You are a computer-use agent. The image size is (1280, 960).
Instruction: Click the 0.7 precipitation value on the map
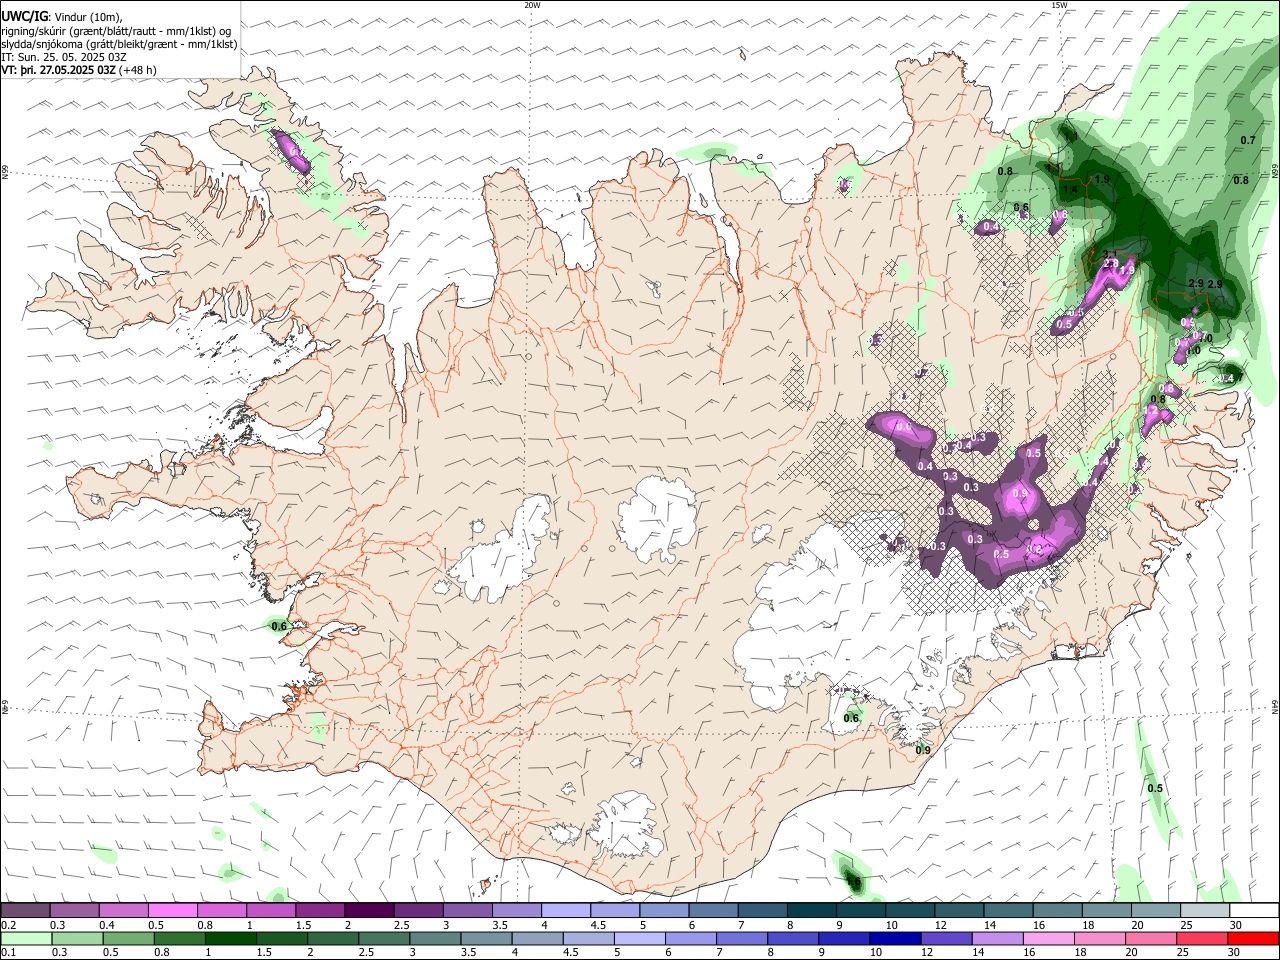1248,140
